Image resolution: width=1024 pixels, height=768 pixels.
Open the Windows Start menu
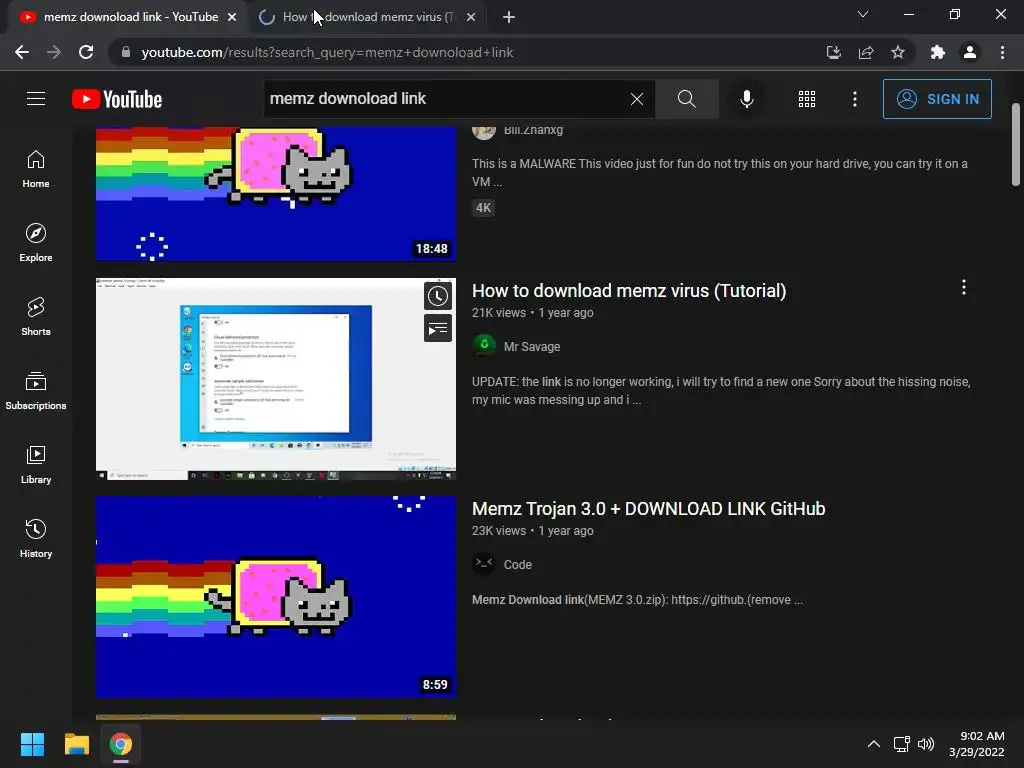[32, 744]
